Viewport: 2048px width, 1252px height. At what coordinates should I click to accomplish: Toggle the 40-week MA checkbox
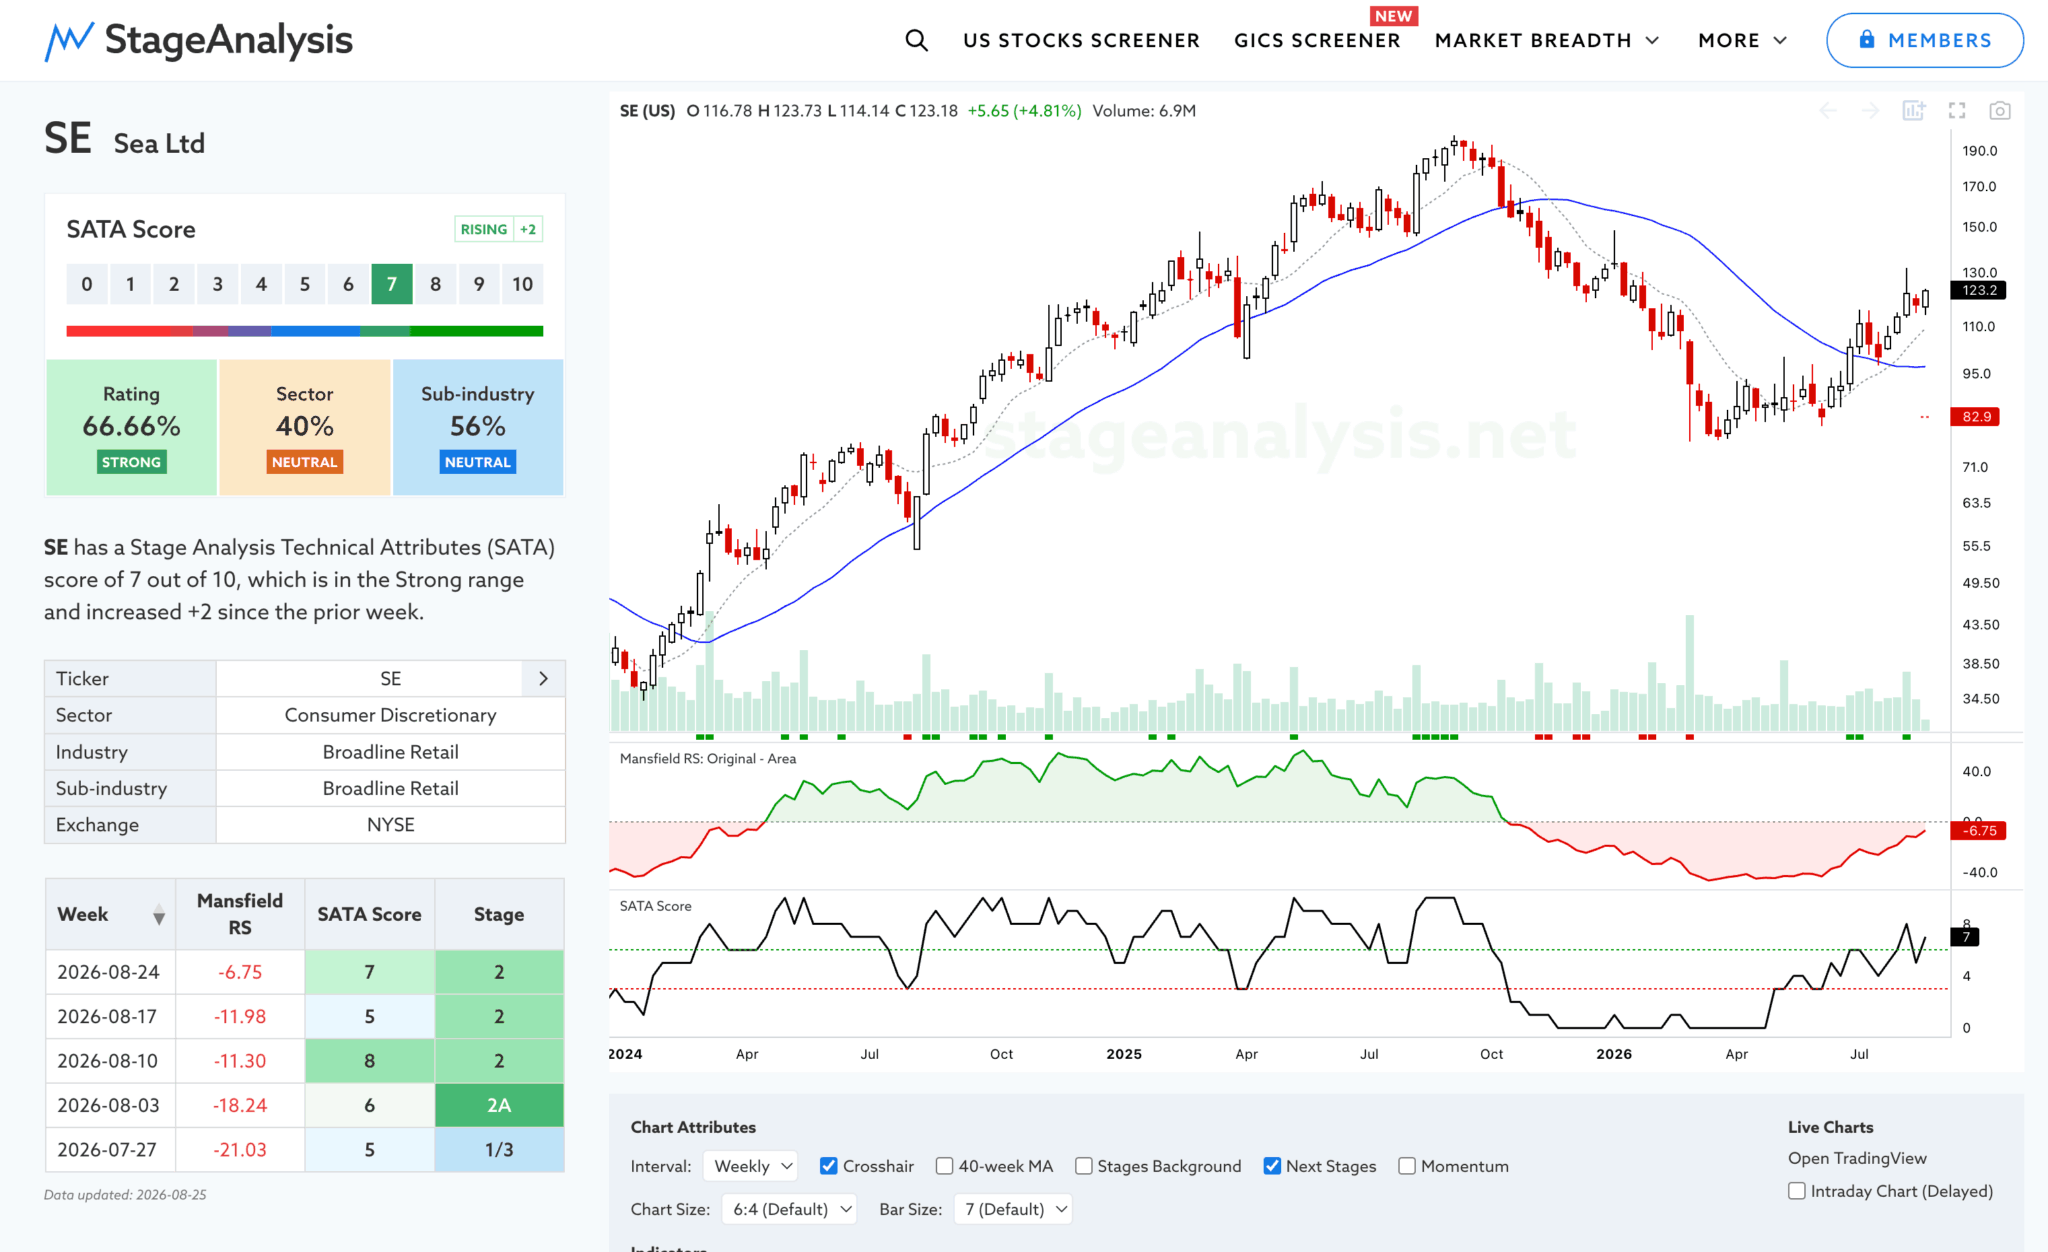[944, 1166]
